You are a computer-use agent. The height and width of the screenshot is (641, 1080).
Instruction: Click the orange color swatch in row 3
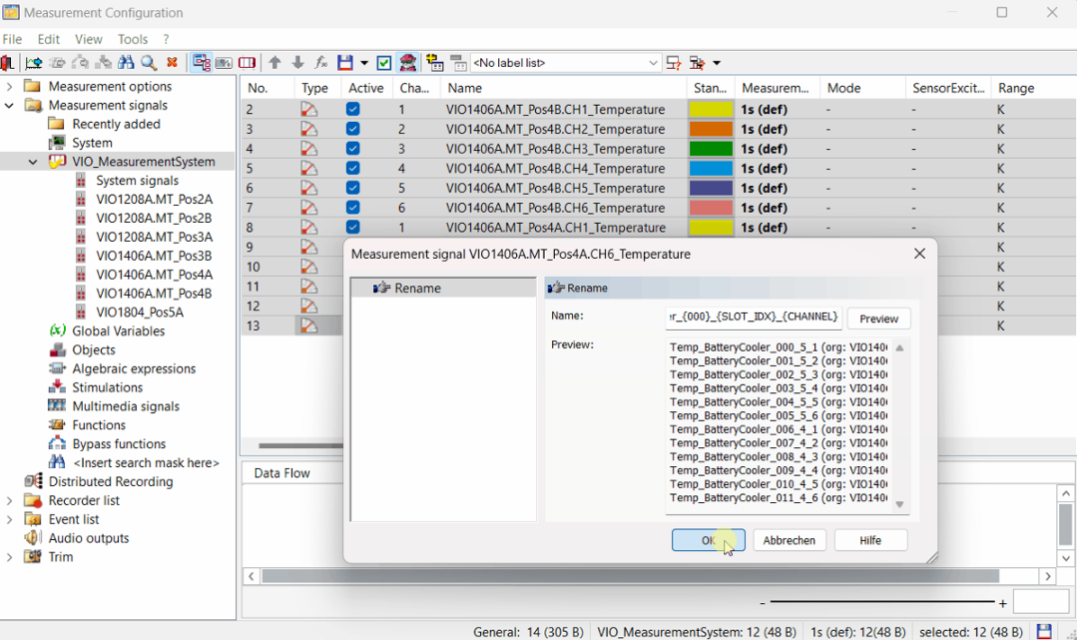pos(710,130)
